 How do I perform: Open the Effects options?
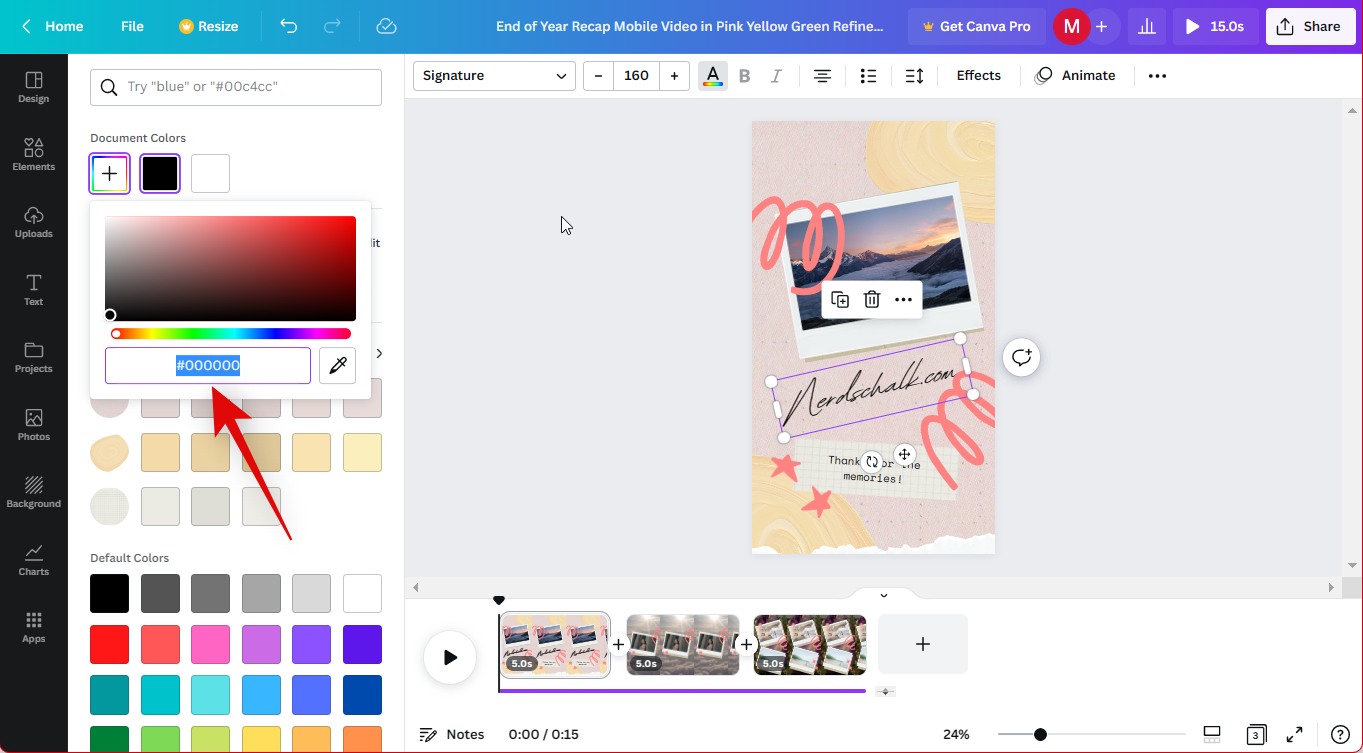[978, 76]
